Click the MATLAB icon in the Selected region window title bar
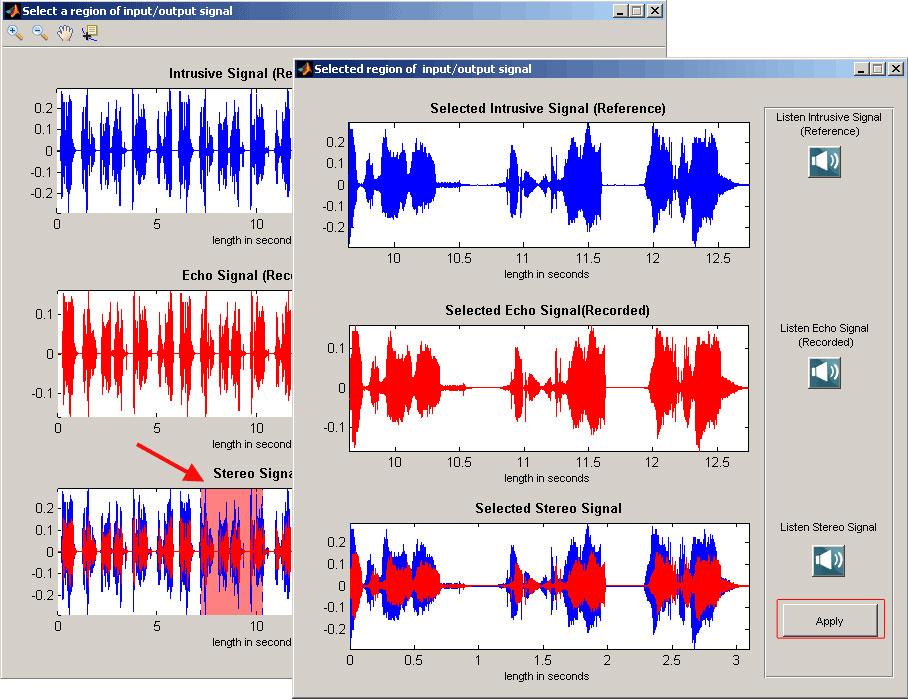The width and height of the screenshot is (908, 699). [x=304, y=69]
